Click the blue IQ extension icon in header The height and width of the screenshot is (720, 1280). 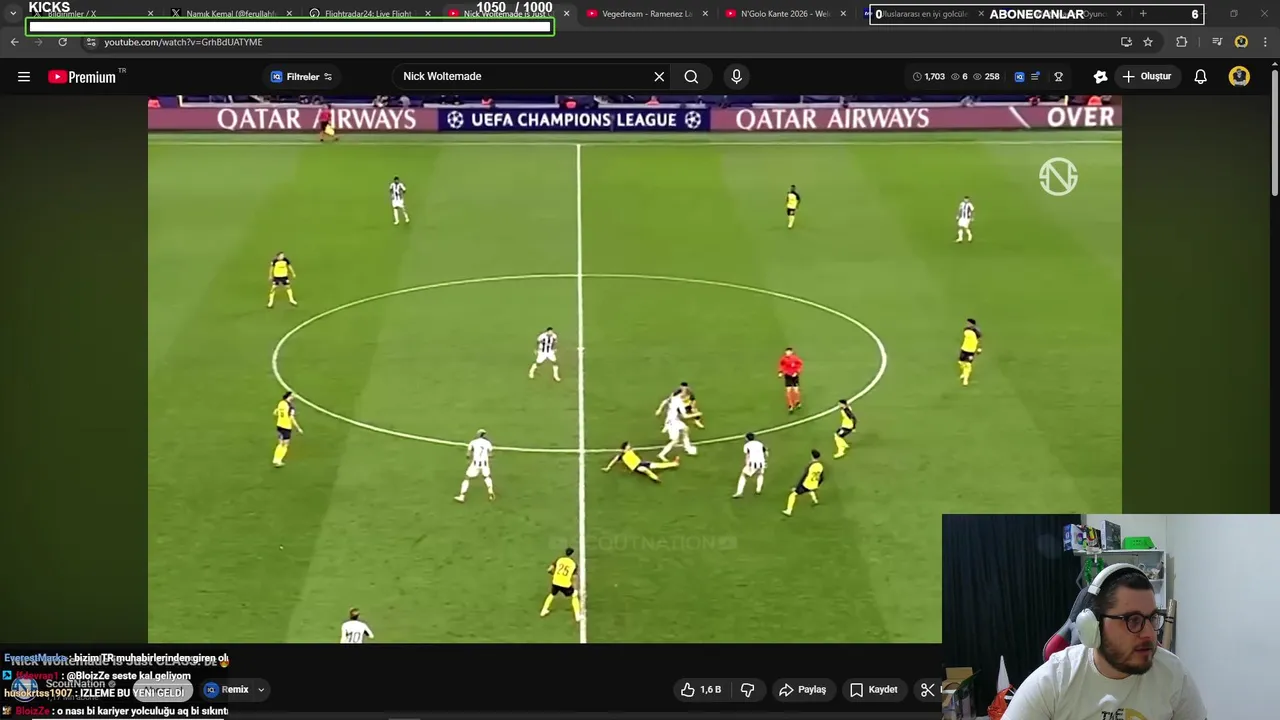[1019, 77]
